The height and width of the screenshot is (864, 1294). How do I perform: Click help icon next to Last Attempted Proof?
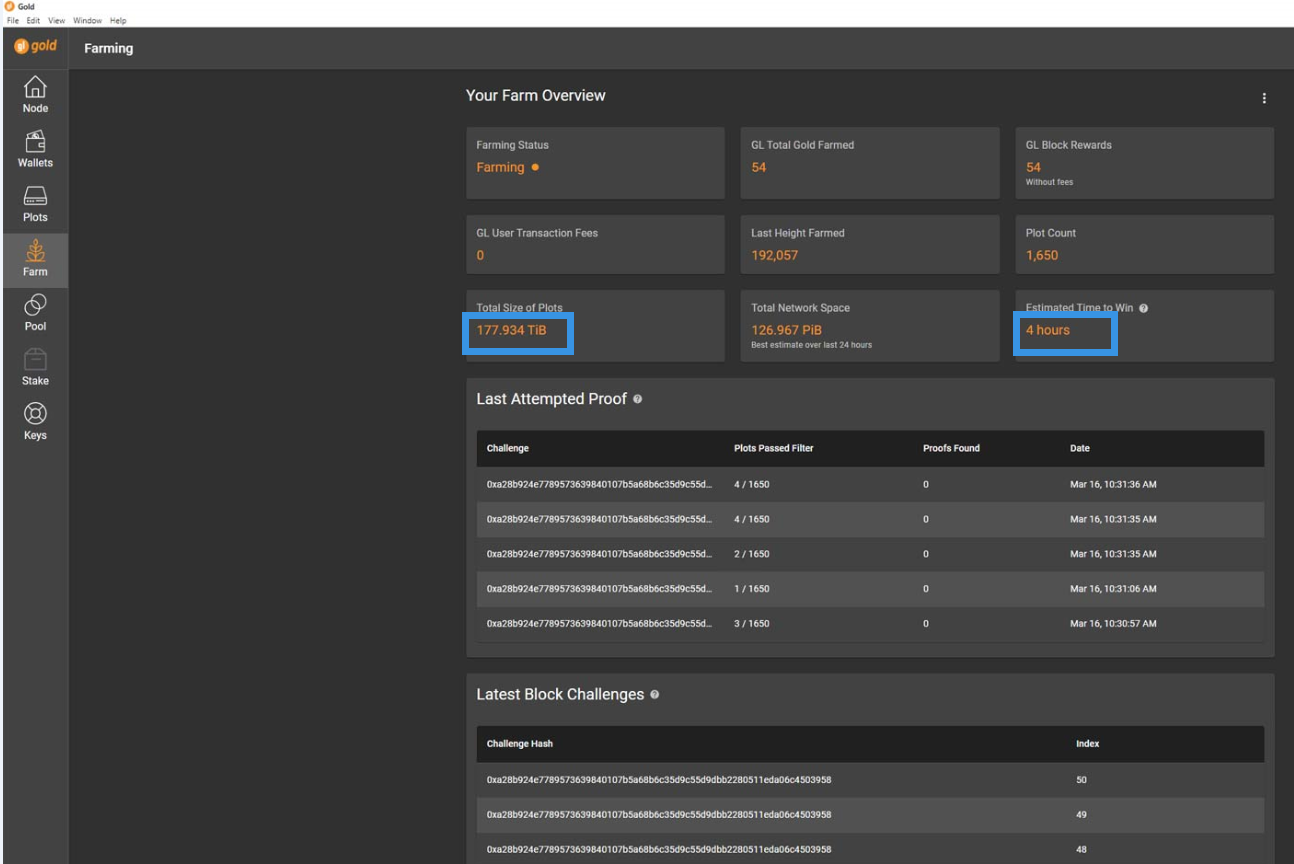(x=638, y=400)
